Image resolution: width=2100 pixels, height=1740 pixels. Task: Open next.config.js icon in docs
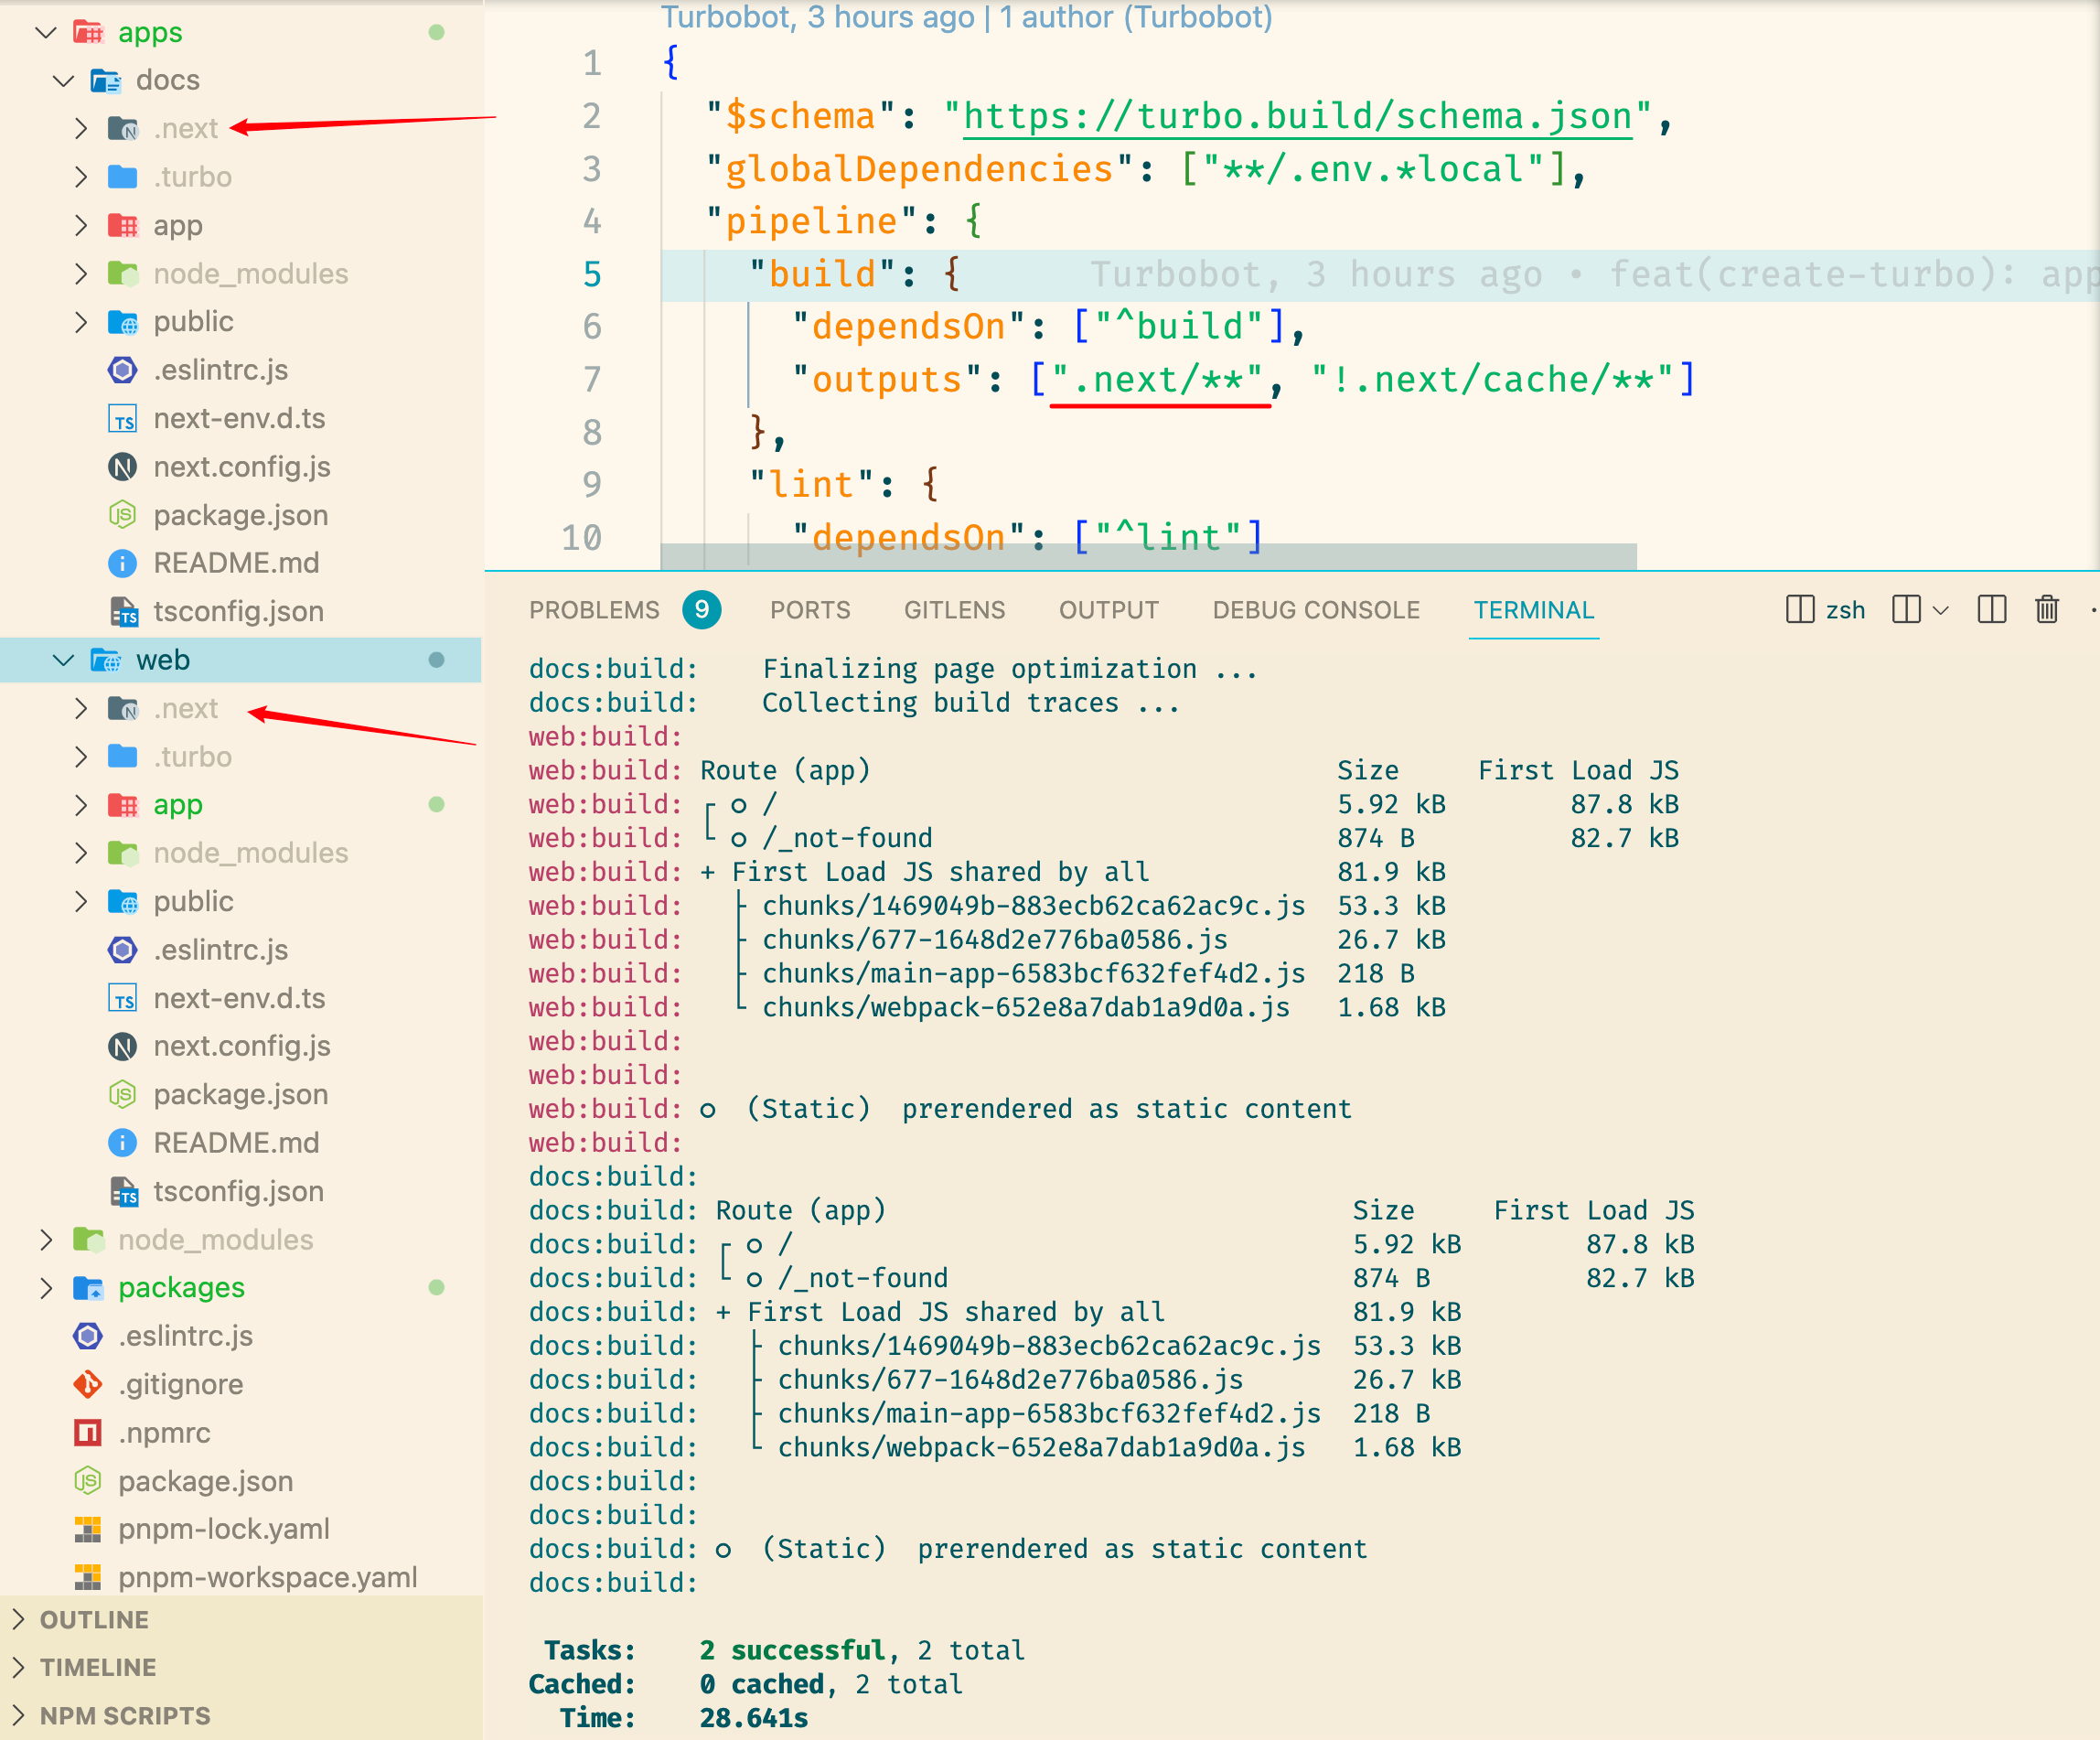coord(122,467)
